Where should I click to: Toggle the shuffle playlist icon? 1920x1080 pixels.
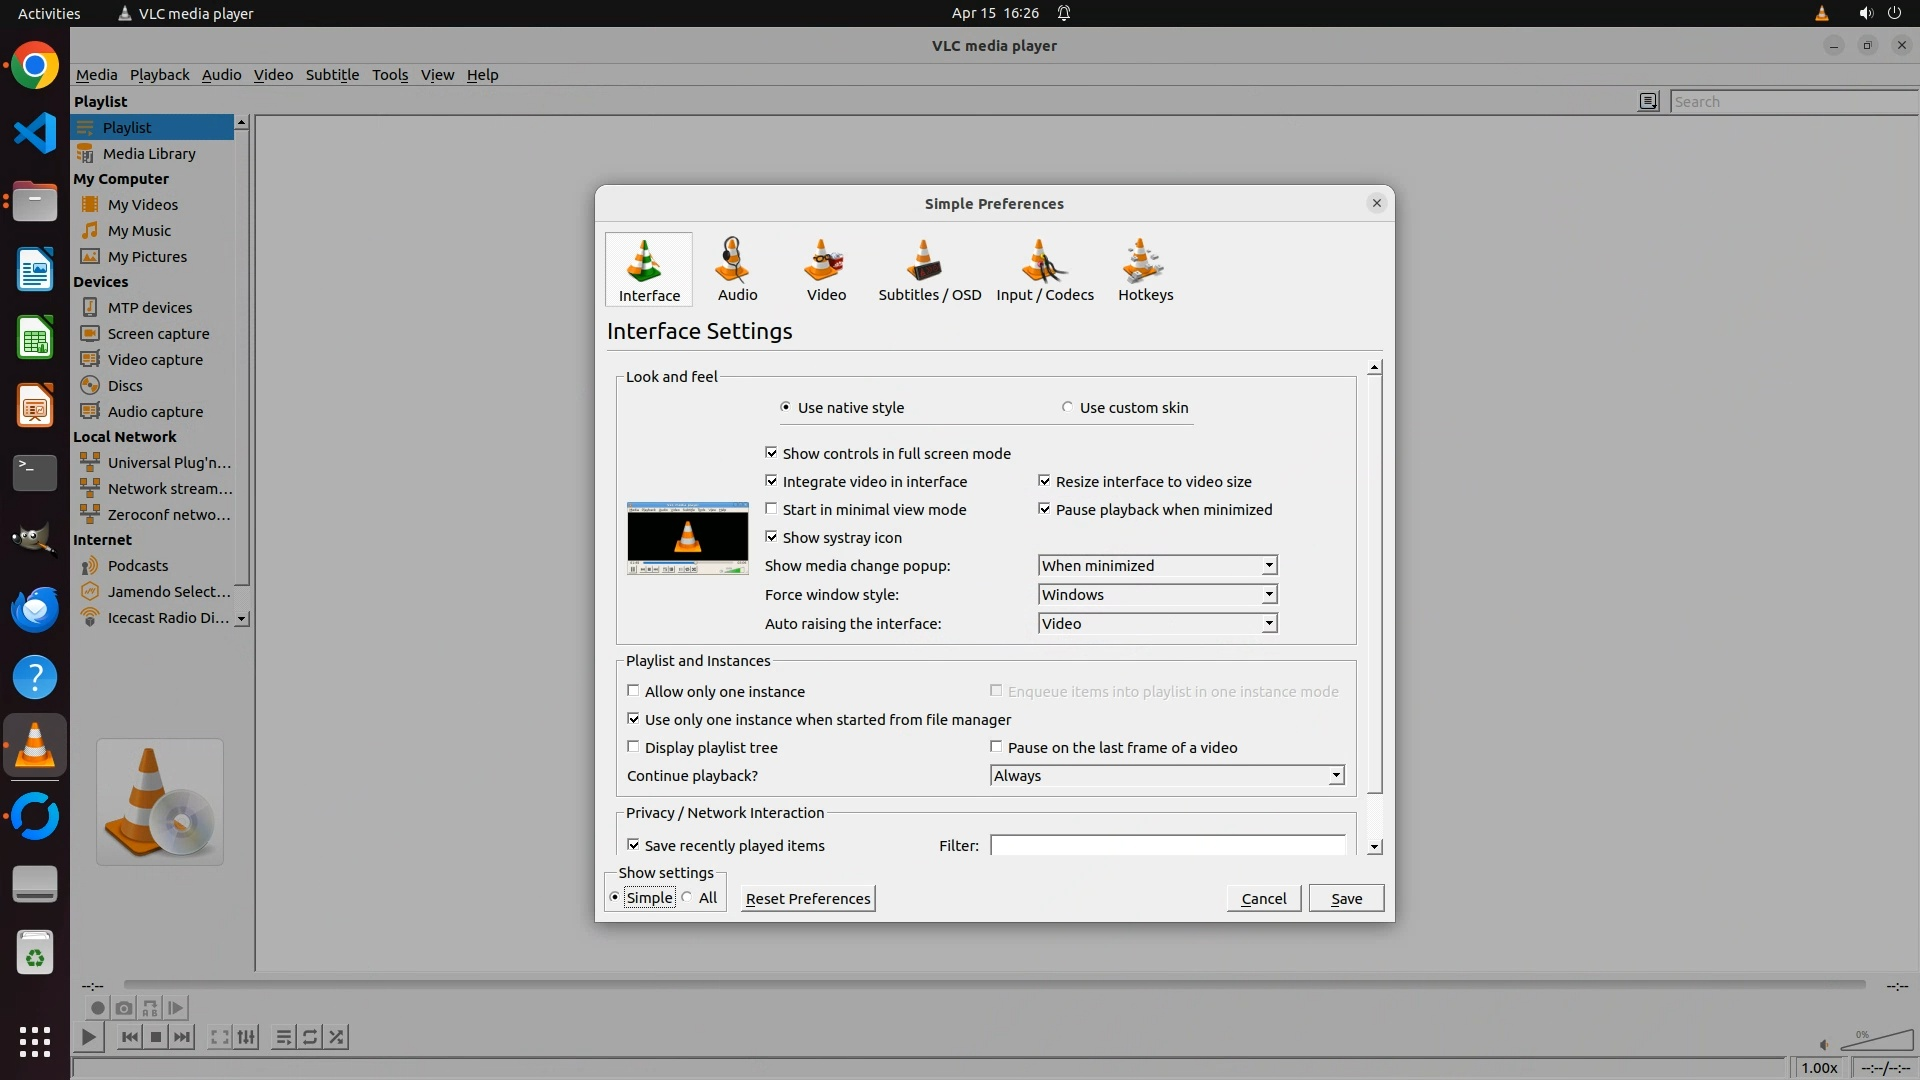pyautogui.click(x=337, y=1037)
